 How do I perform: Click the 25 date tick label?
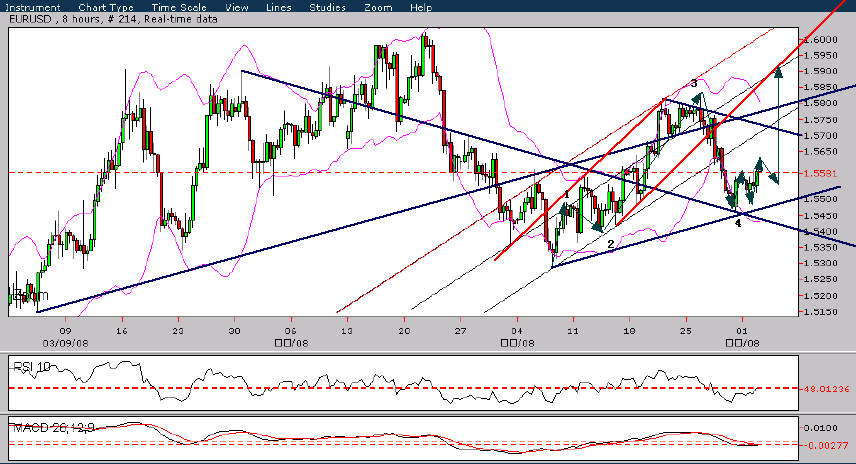(x=686, y=331)
